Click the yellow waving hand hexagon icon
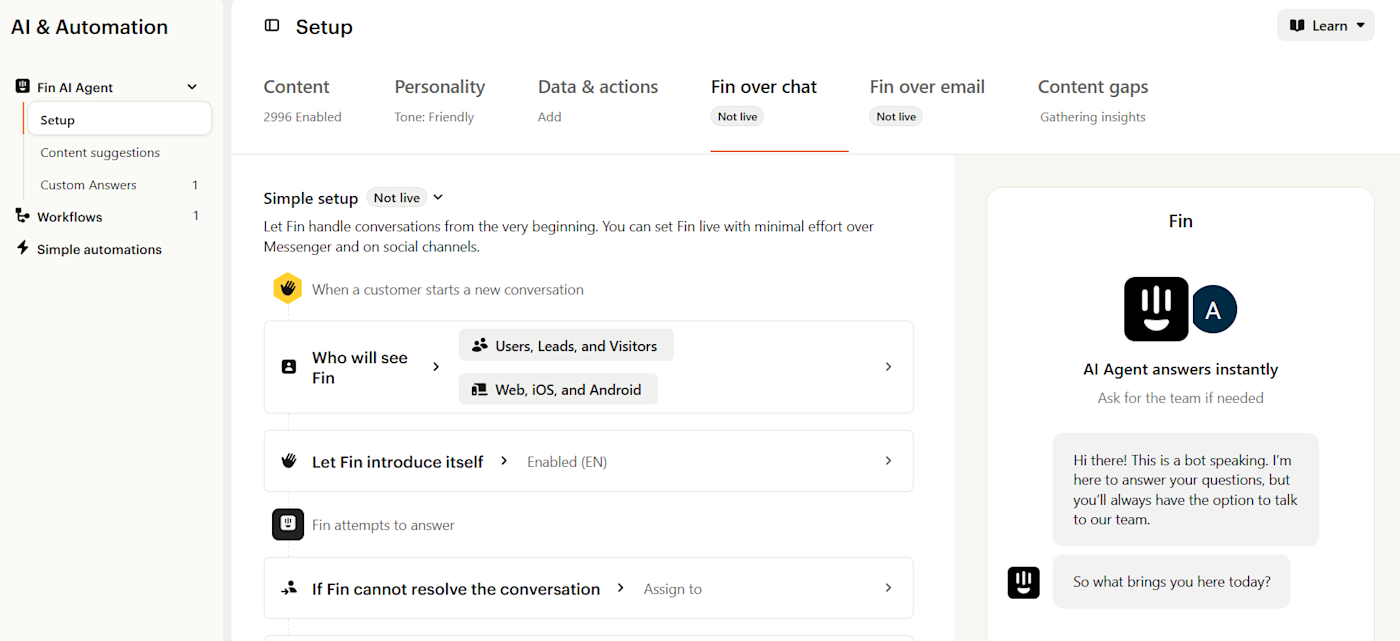Image resolution: width=1400 pixels, height=641 pixels. (x=288, y=289)
